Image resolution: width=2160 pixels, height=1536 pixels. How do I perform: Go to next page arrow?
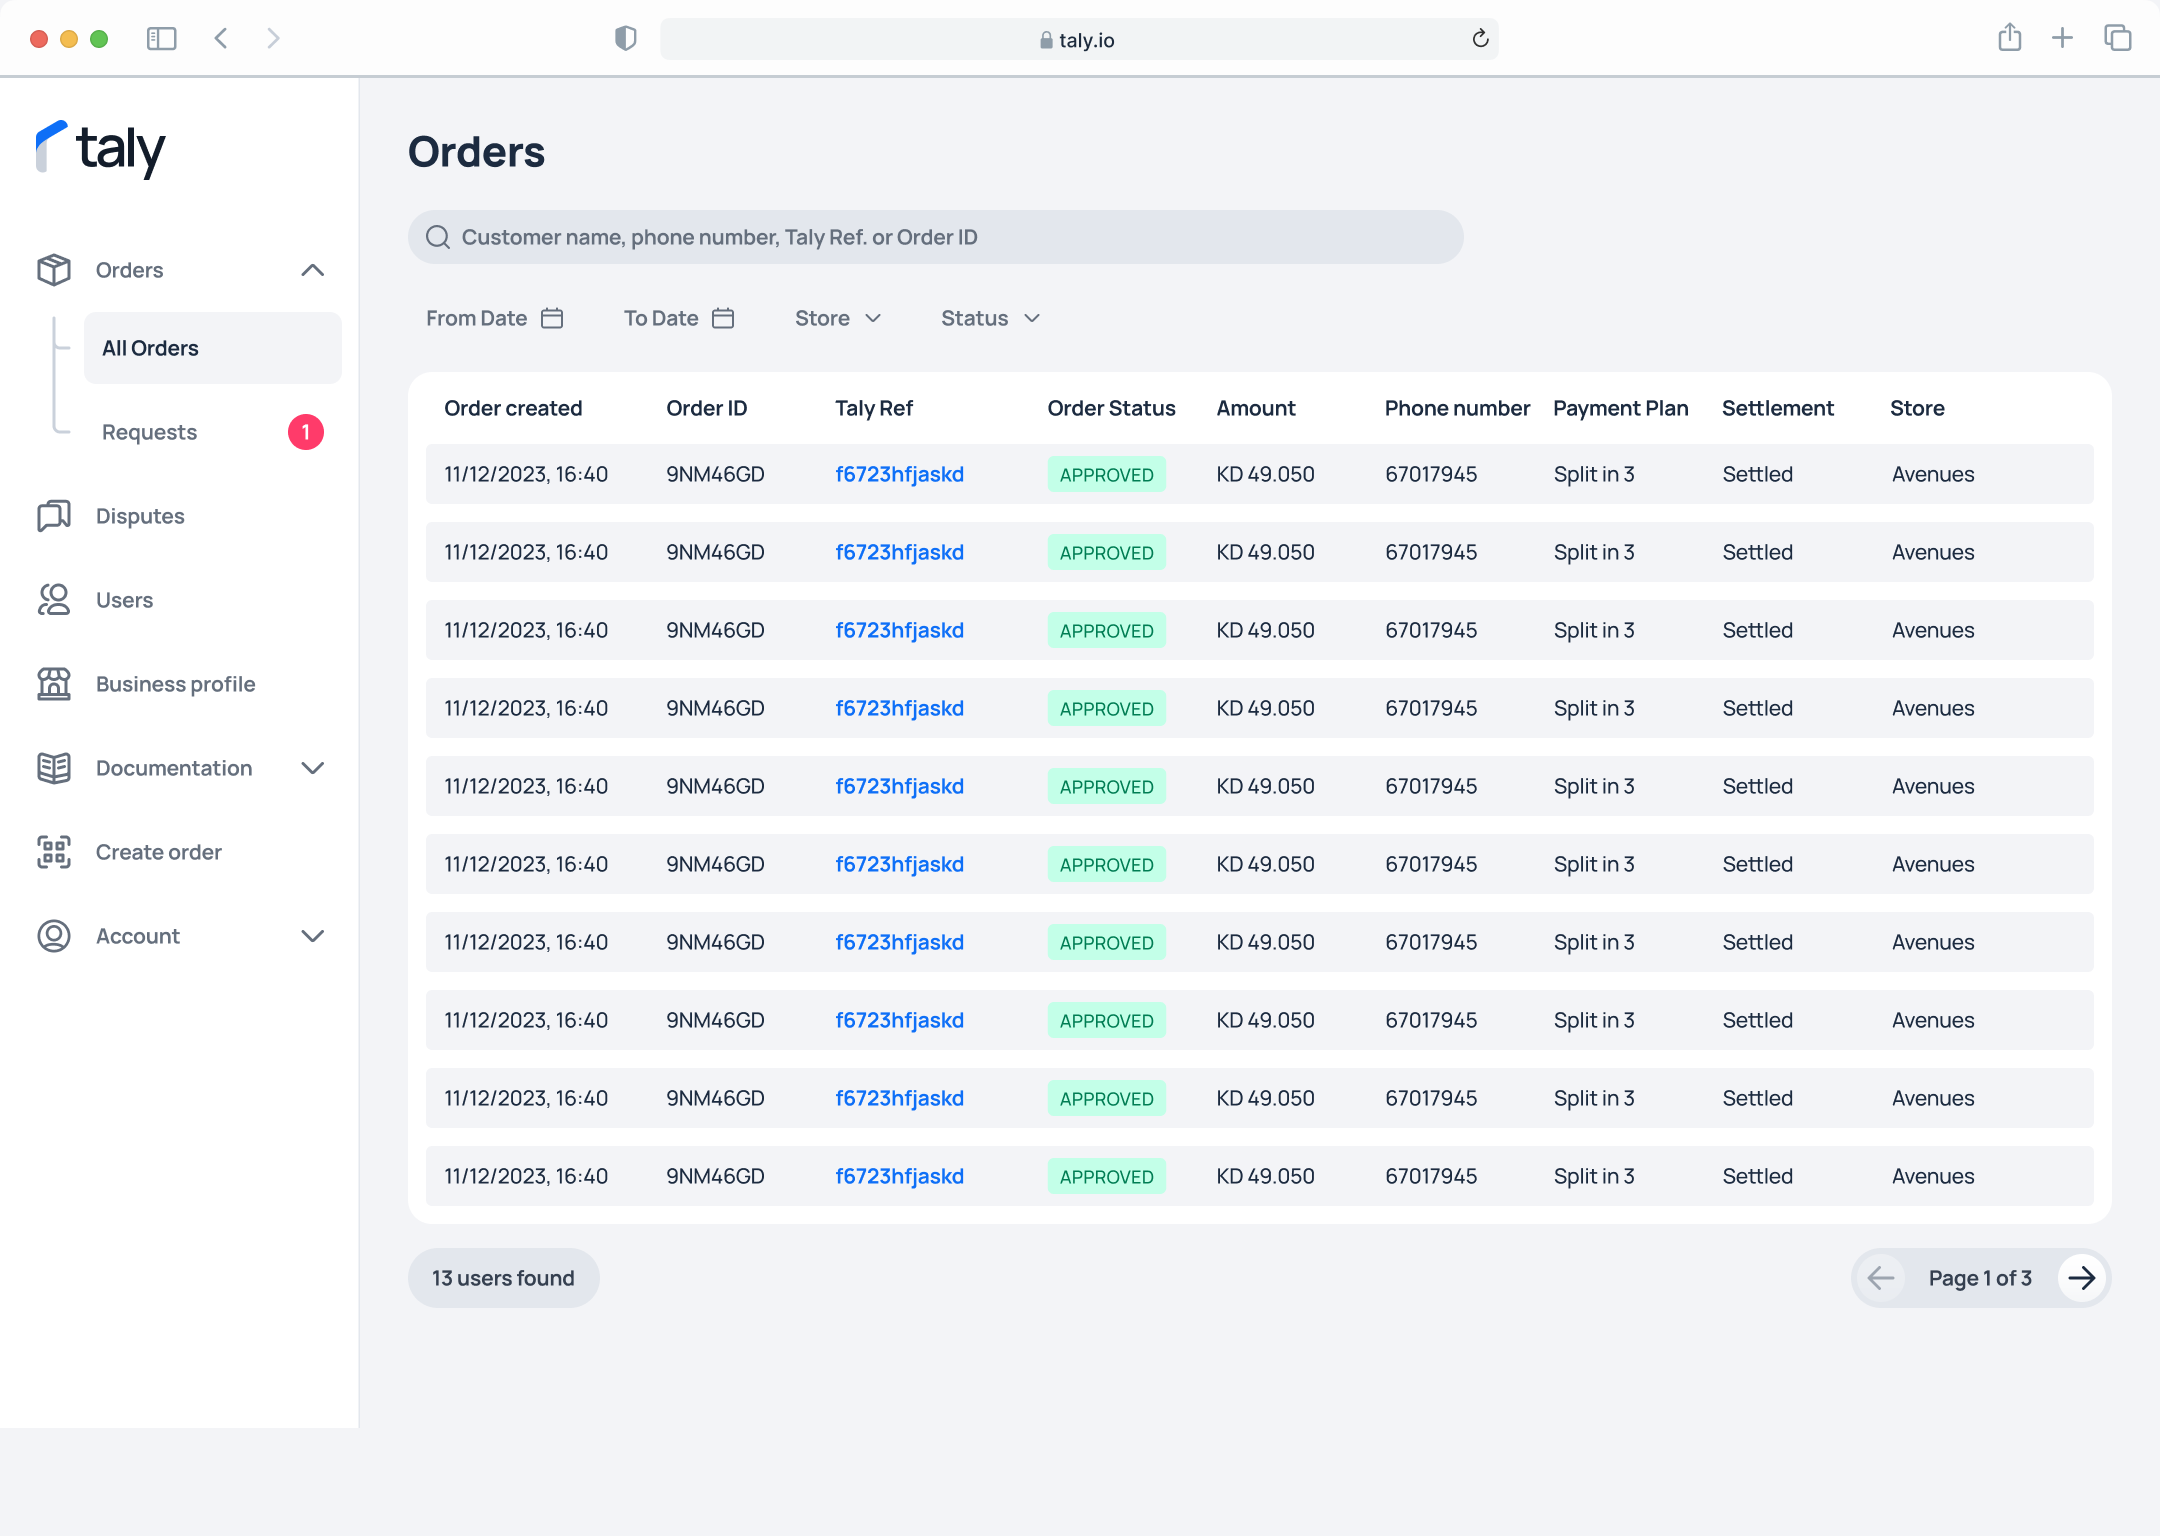coord(2082,1278)
